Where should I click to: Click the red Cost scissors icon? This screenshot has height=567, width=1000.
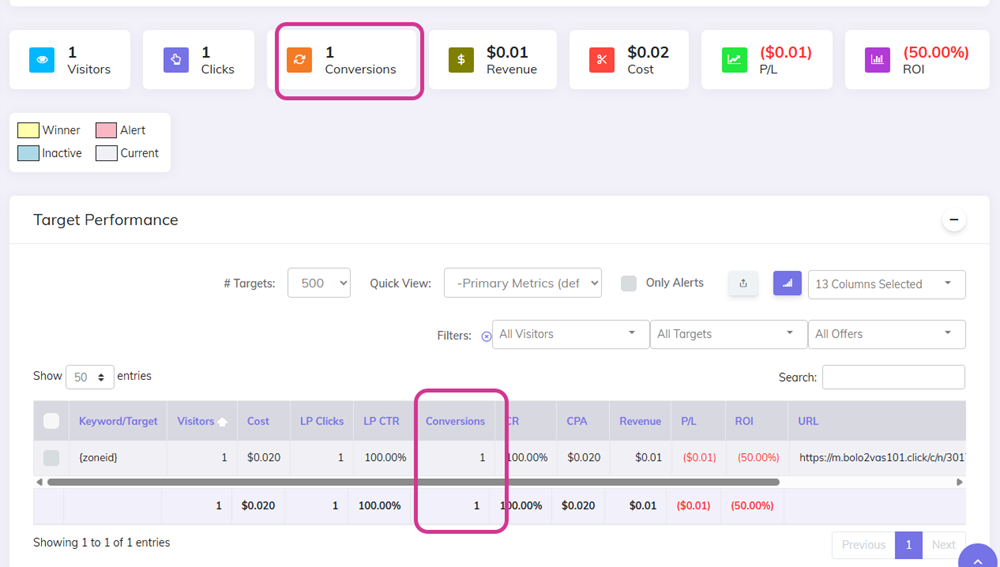[601, 60]
